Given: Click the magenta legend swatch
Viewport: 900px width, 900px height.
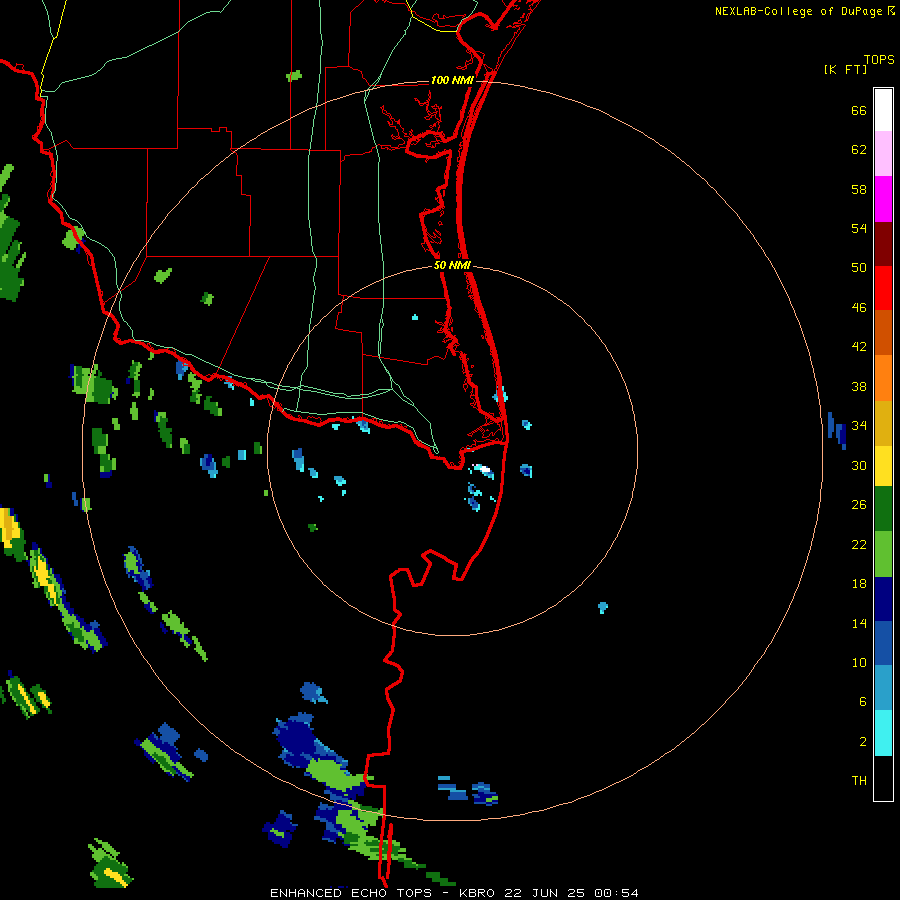Looking at the screenshot, I should [x=883, y=199].
